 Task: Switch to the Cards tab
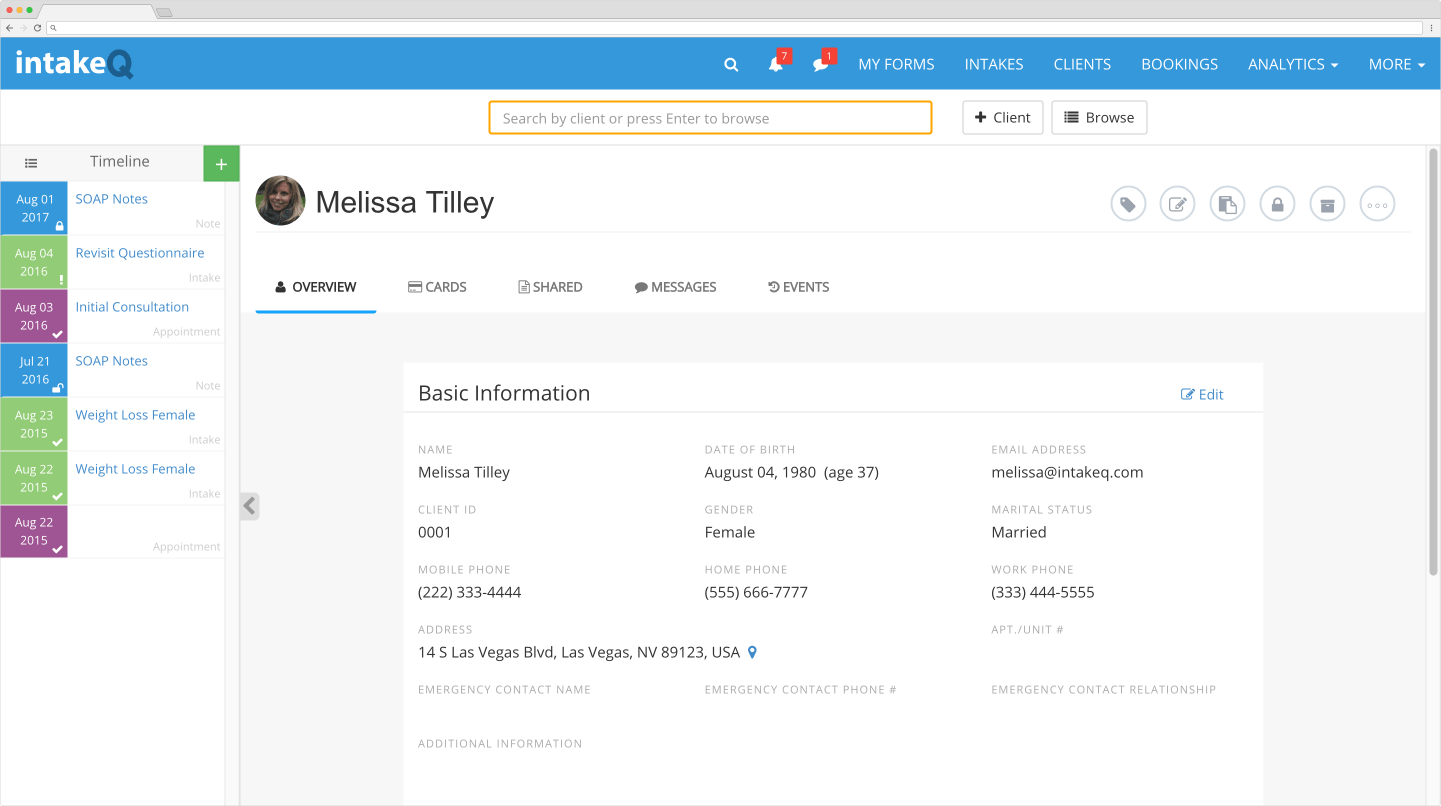pos(437,287)
